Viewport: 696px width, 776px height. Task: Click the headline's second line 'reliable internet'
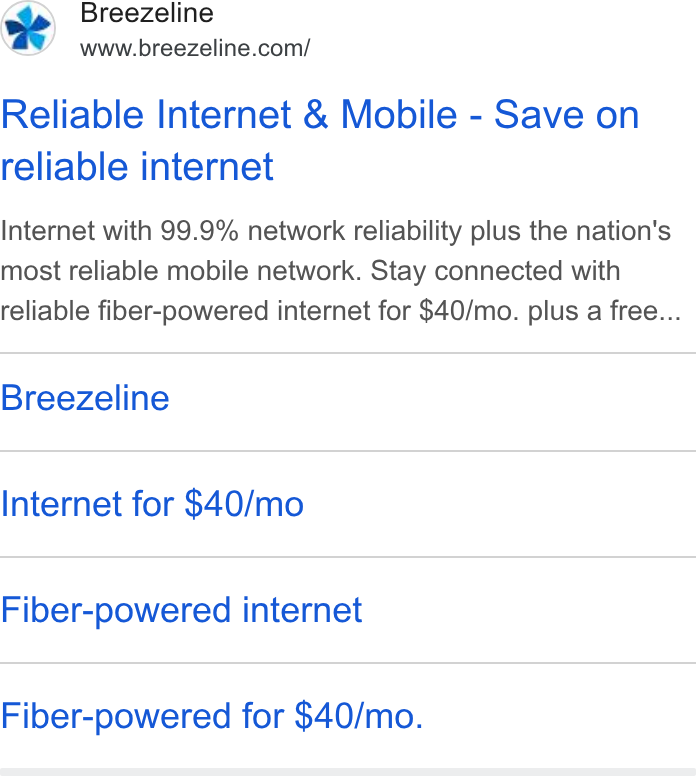(x=137, y=166)
